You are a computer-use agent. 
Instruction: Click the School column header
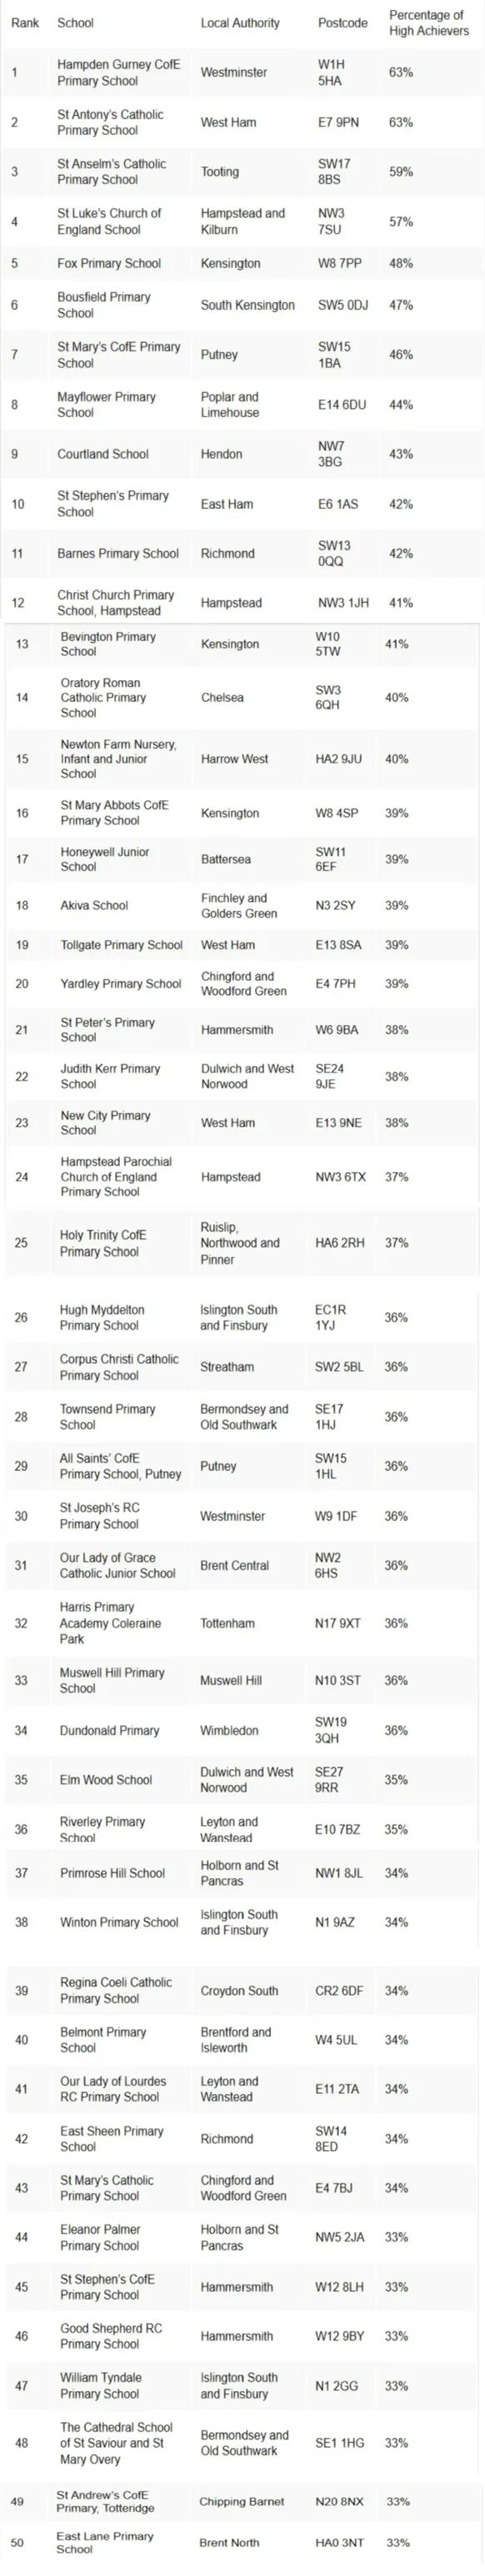coord(75,23)
